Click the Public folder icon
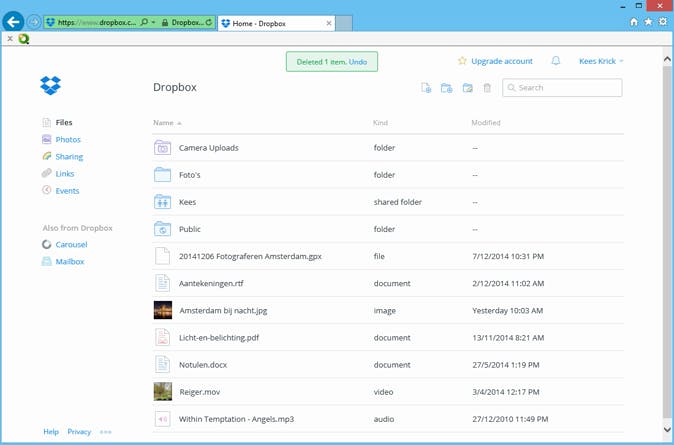The width and height of the screenshot is (674, 445). coord(162,229)
